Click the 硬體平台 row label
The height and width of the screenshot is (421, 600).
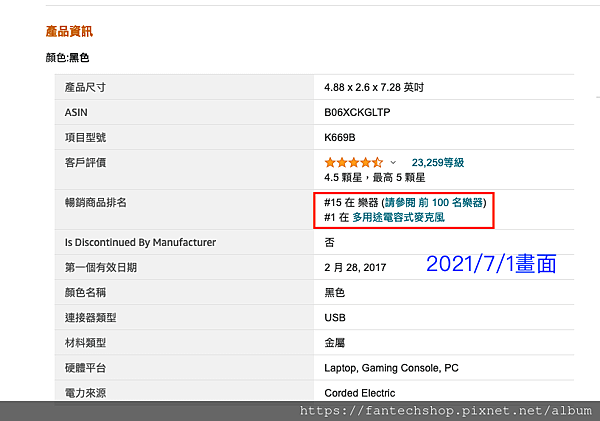[x=85, y=368]
